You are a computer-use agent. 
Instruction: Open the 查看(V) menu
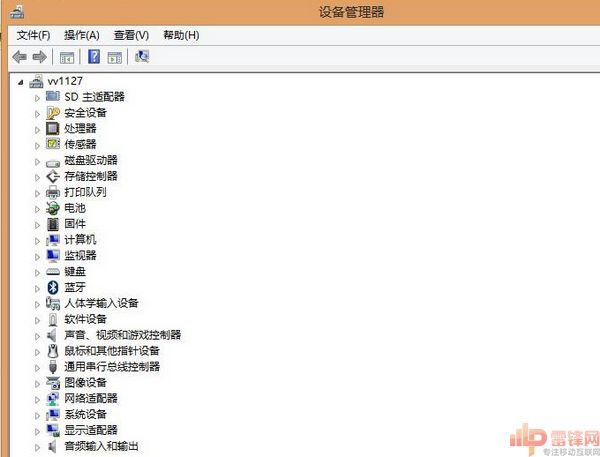131,35
